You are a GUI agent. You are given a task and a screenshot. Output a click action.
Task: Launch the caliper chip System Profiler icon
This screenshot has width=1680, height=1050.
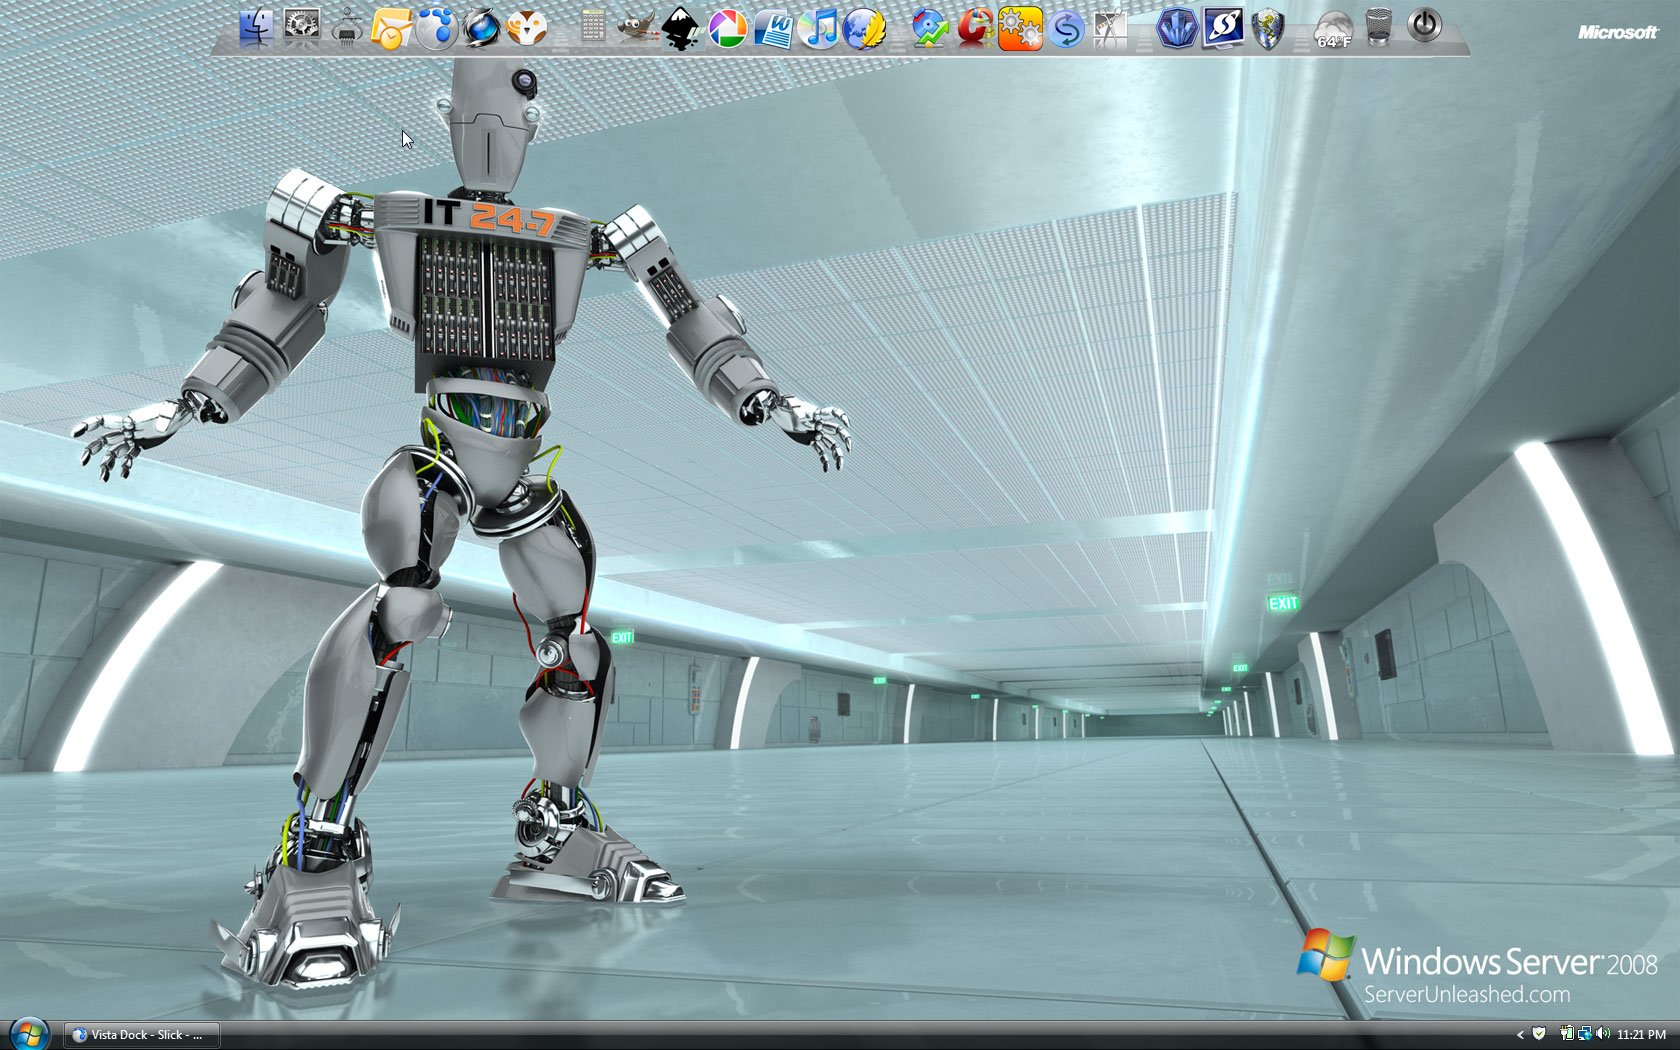[346, 27]
